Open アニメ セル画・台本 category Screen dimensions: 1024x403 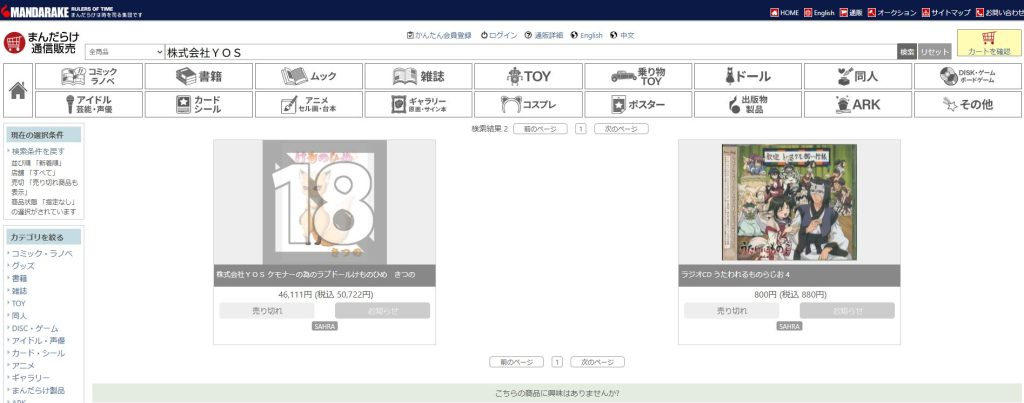pos(309,105)
